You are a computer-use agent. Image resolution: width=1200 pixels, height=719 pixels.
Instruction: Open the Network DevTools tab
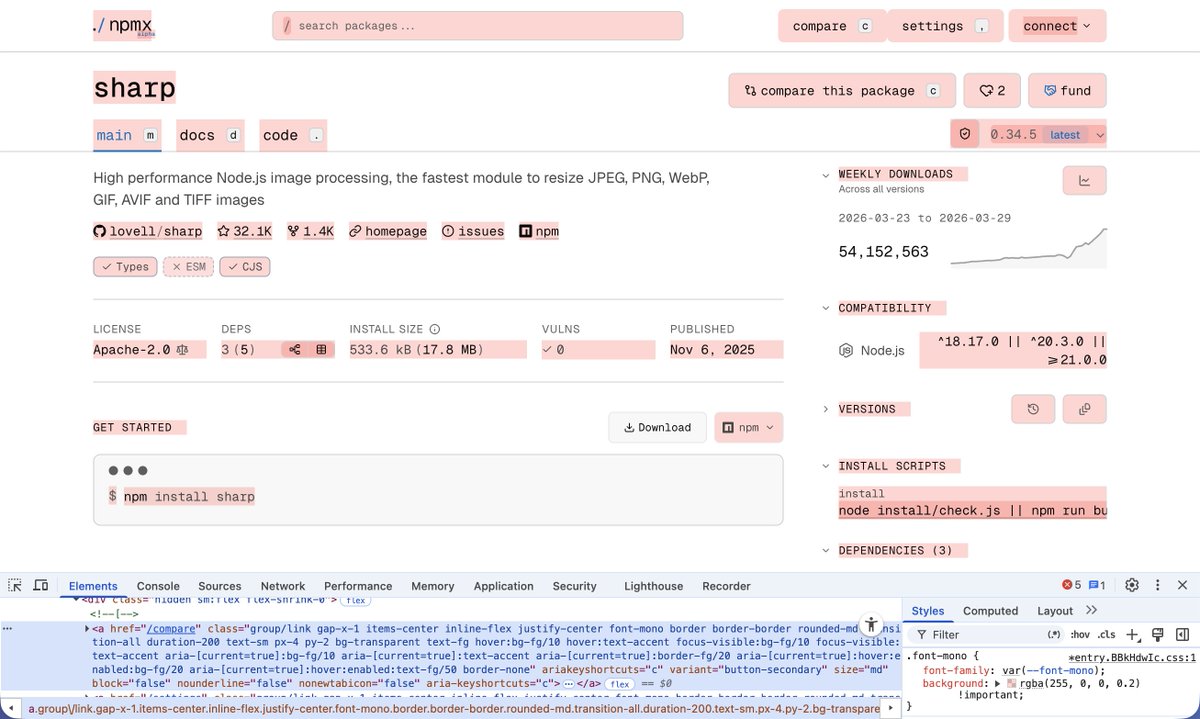tap(283, 586)
